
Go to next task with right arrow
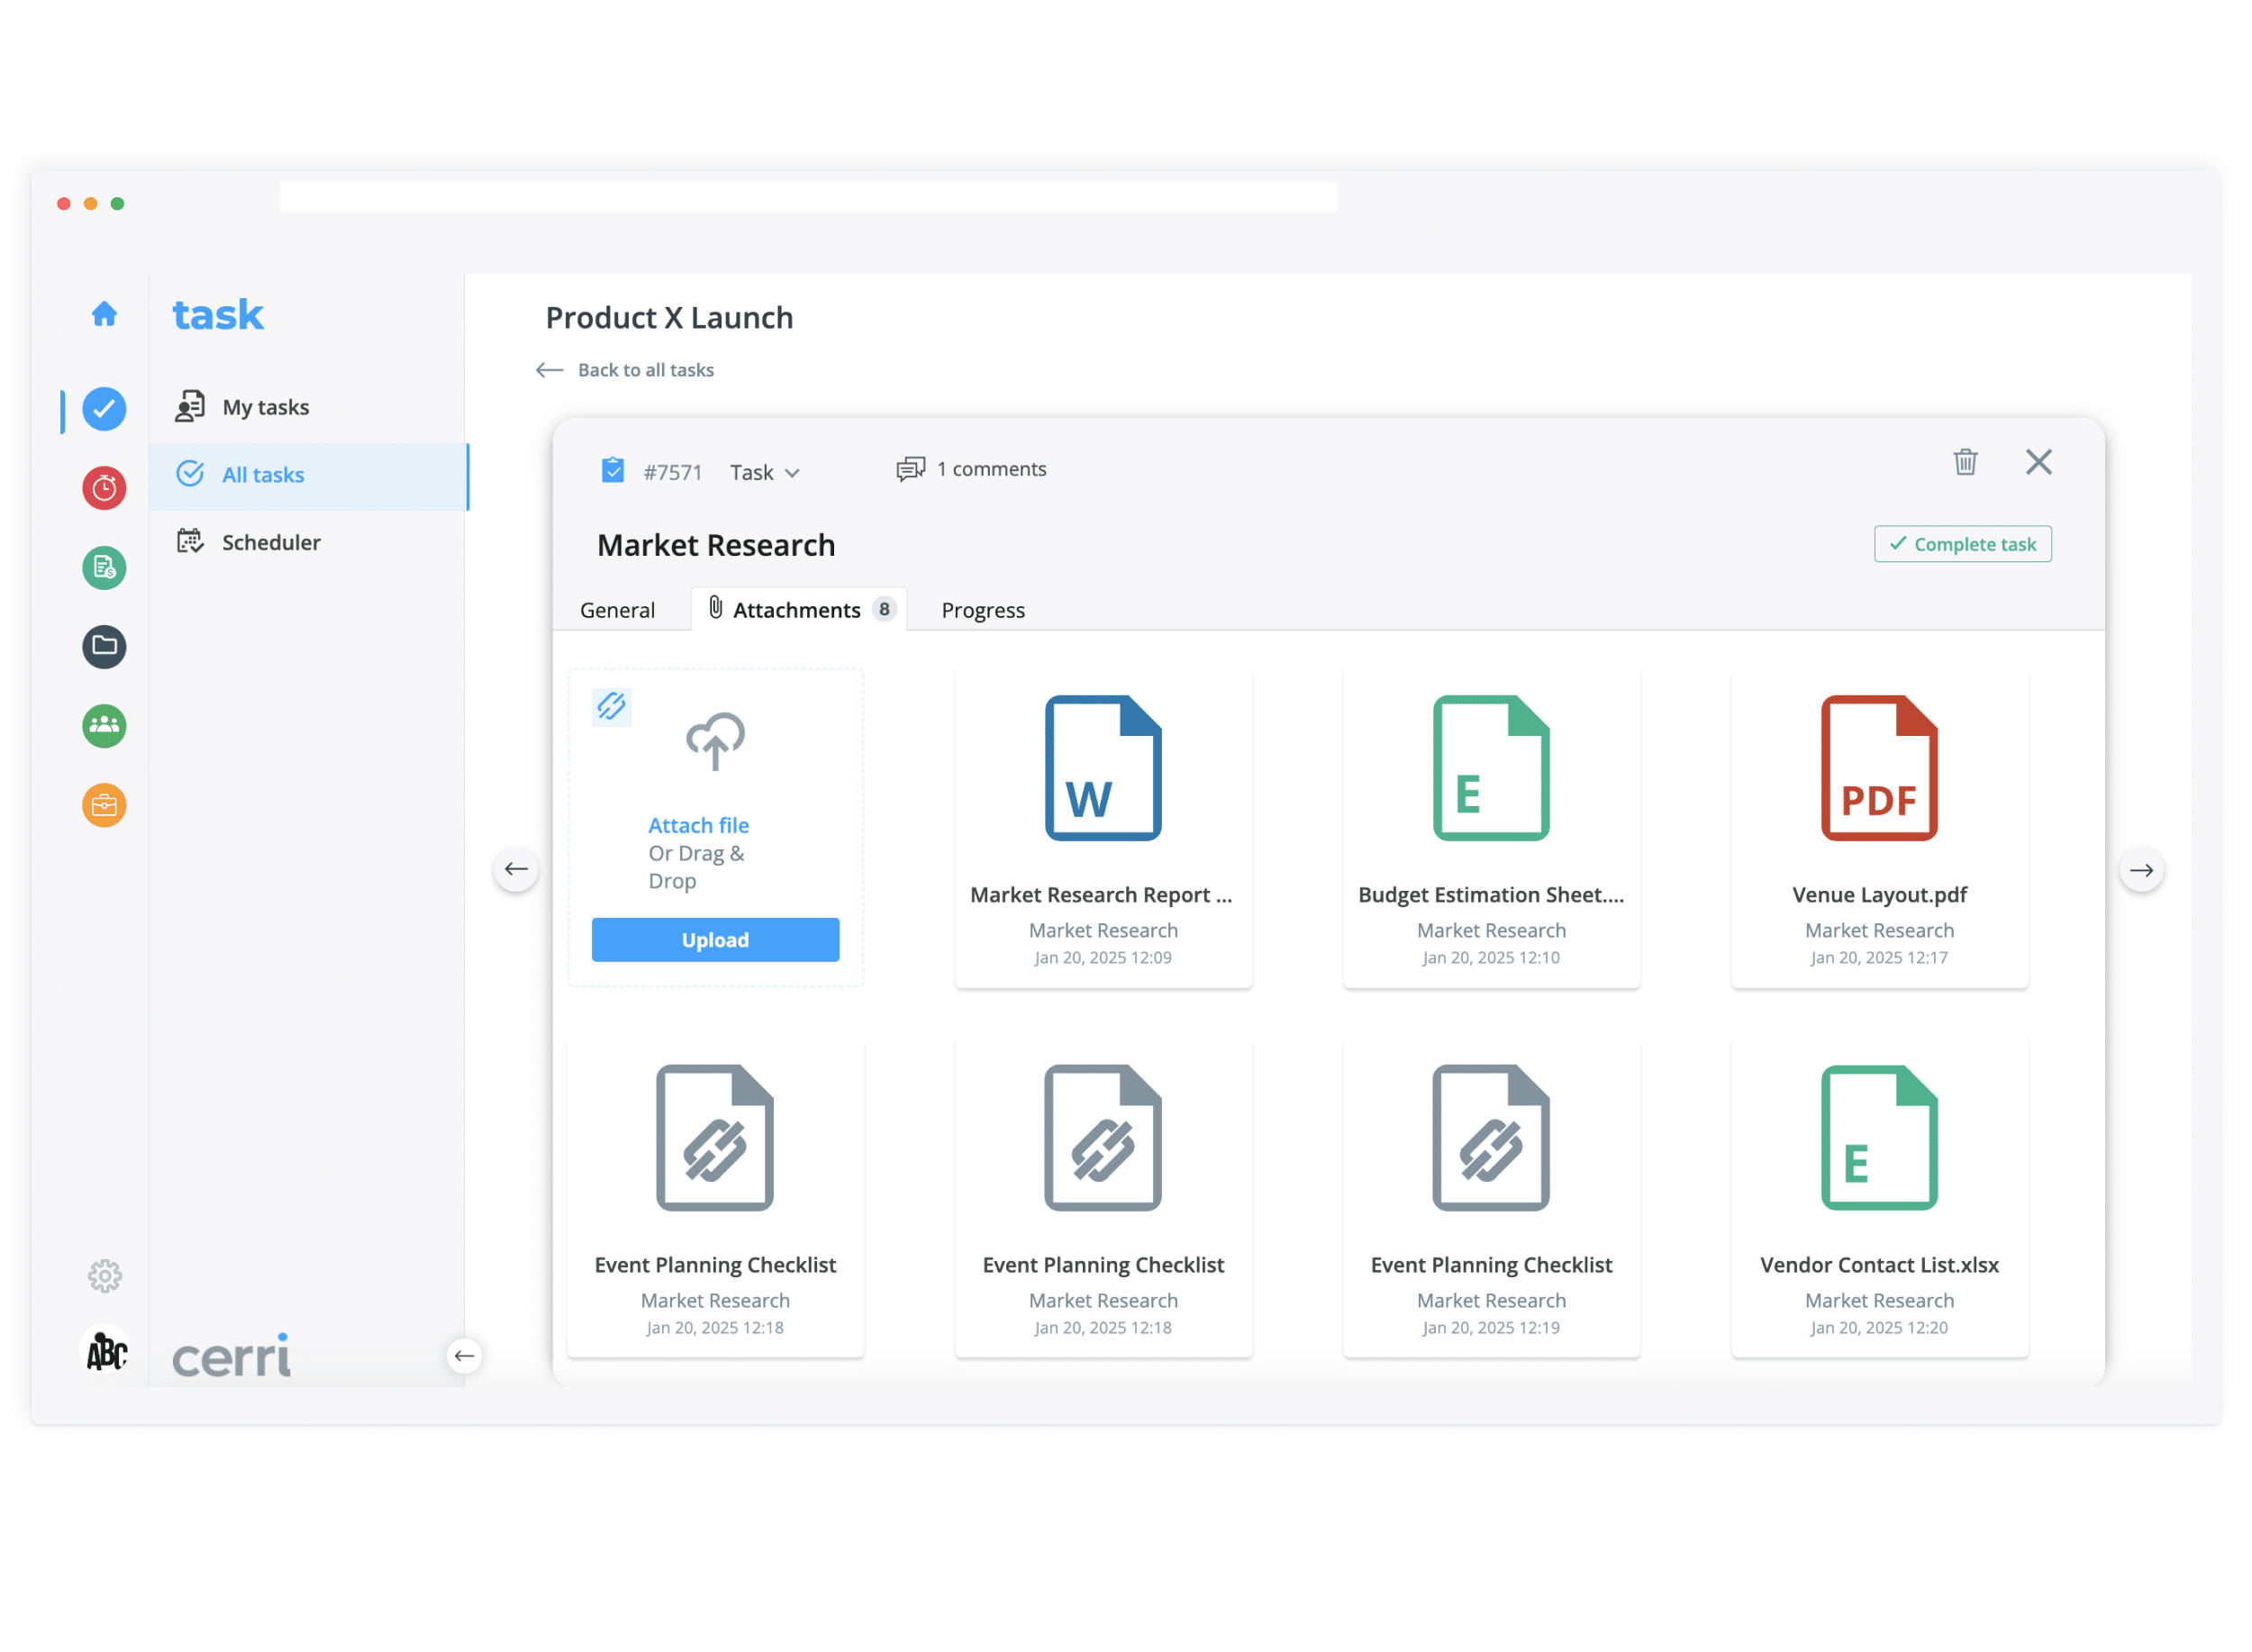[x=2142, y=870]
